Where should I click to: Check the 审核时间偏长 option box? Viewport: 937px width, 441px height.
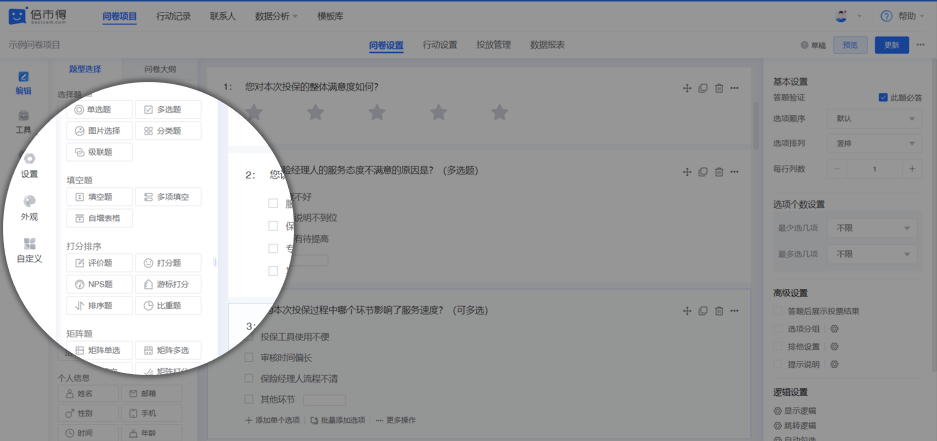(x=250, y=357)
